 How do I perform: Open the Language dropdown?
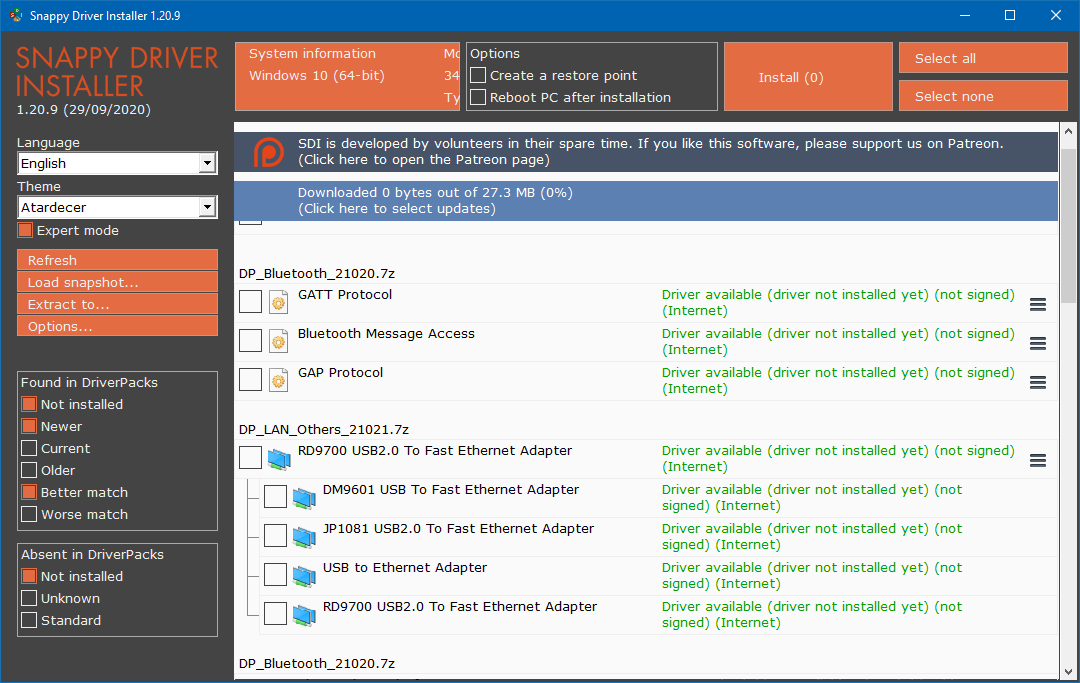tap(117, 163)
